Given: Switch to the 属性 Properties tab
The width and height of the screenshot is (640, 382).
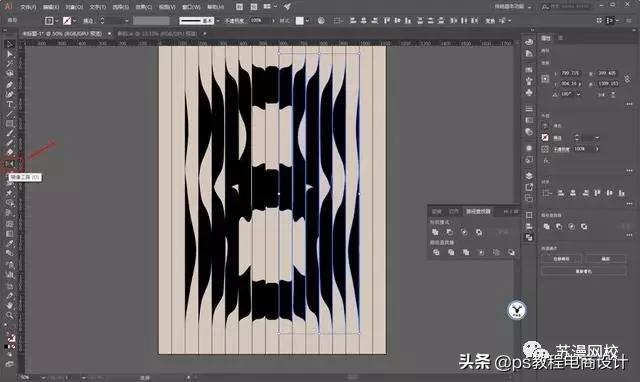Looking at the screenshot, I should (x=546, y=38).
